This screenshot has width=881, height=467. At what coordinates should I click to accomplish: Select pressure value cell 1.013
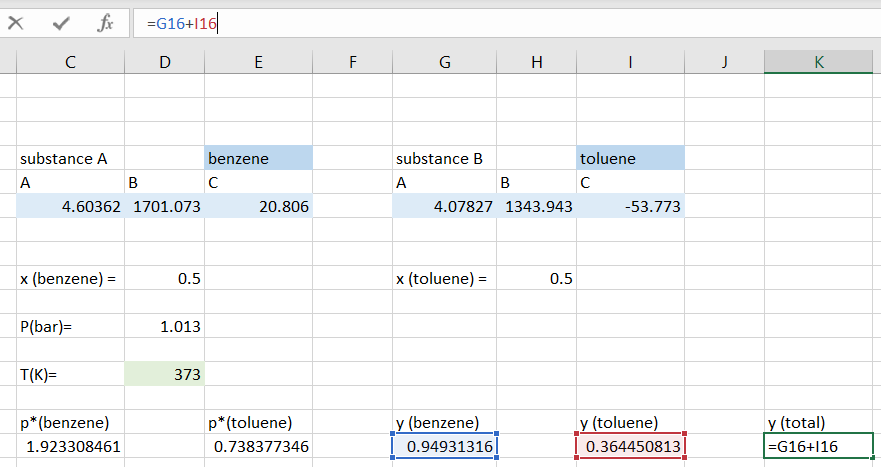click(x=165, y=326)
